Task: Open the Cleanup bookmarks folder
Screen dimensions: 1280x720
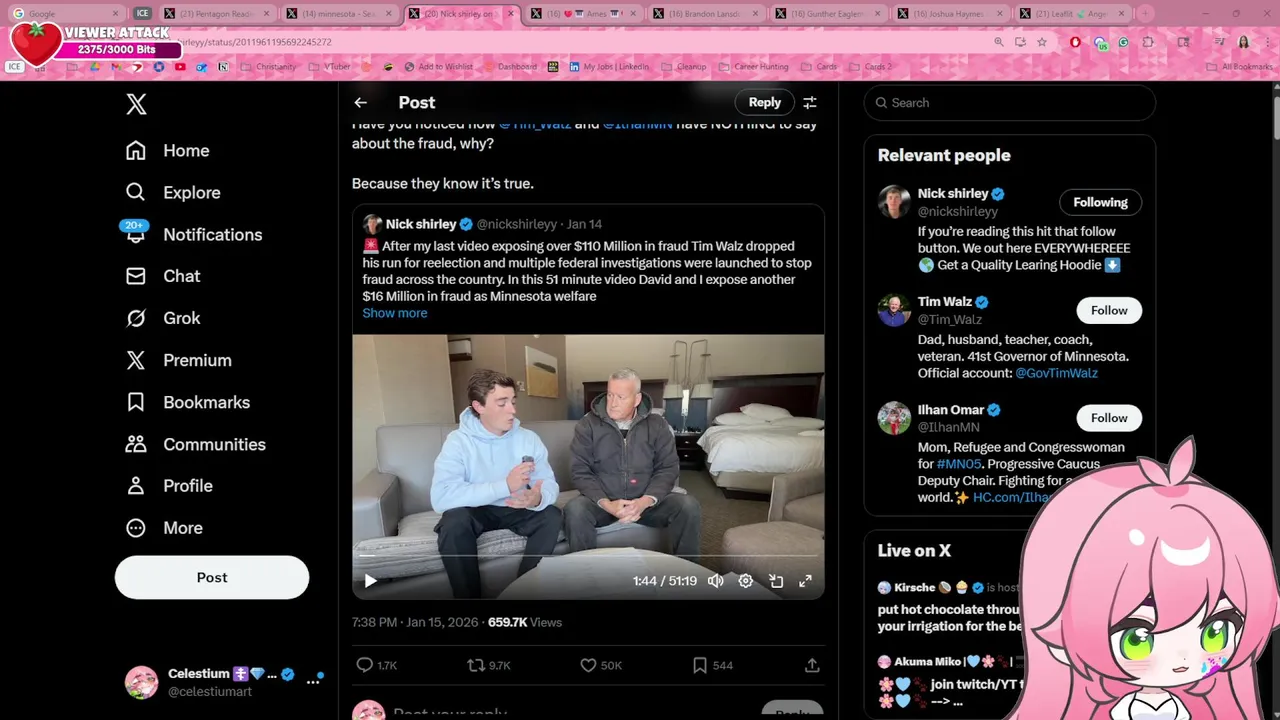Action: pyautogui.click(x=684, y=67)
